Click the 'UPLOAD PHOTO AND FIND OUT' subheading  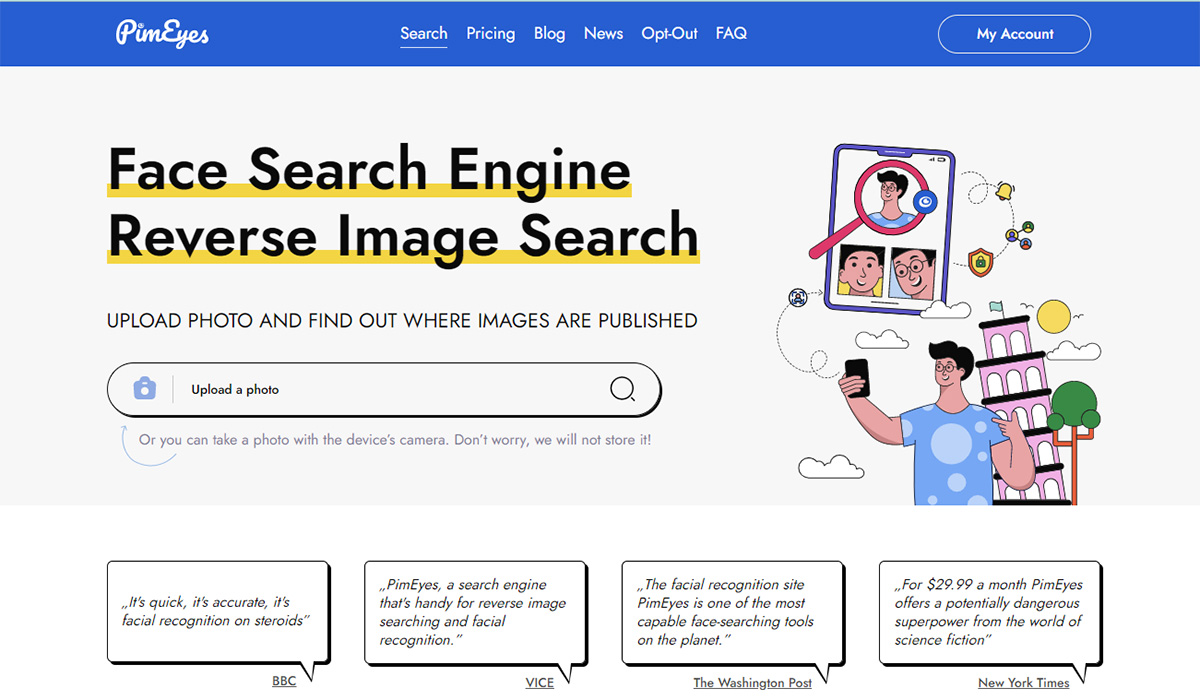click(x=402, y=321)
